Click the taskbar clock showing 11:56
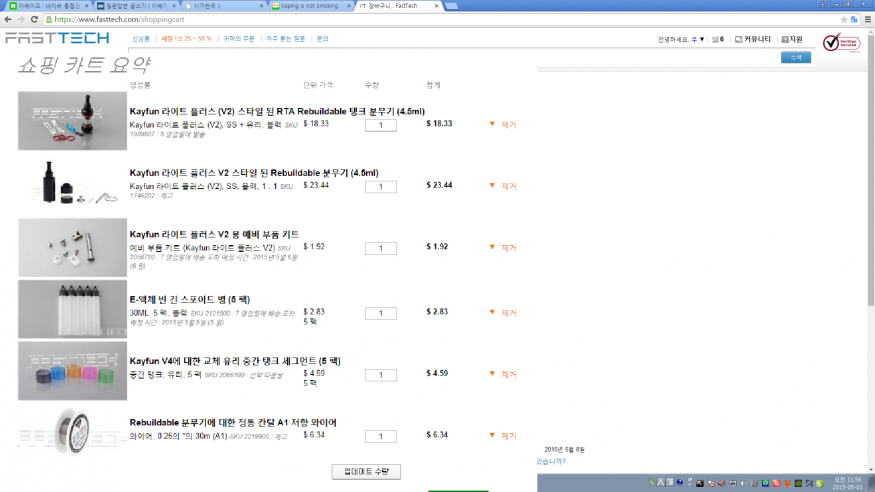The width and height of the screenshot is (875, 492). click(x=847, y=483)
